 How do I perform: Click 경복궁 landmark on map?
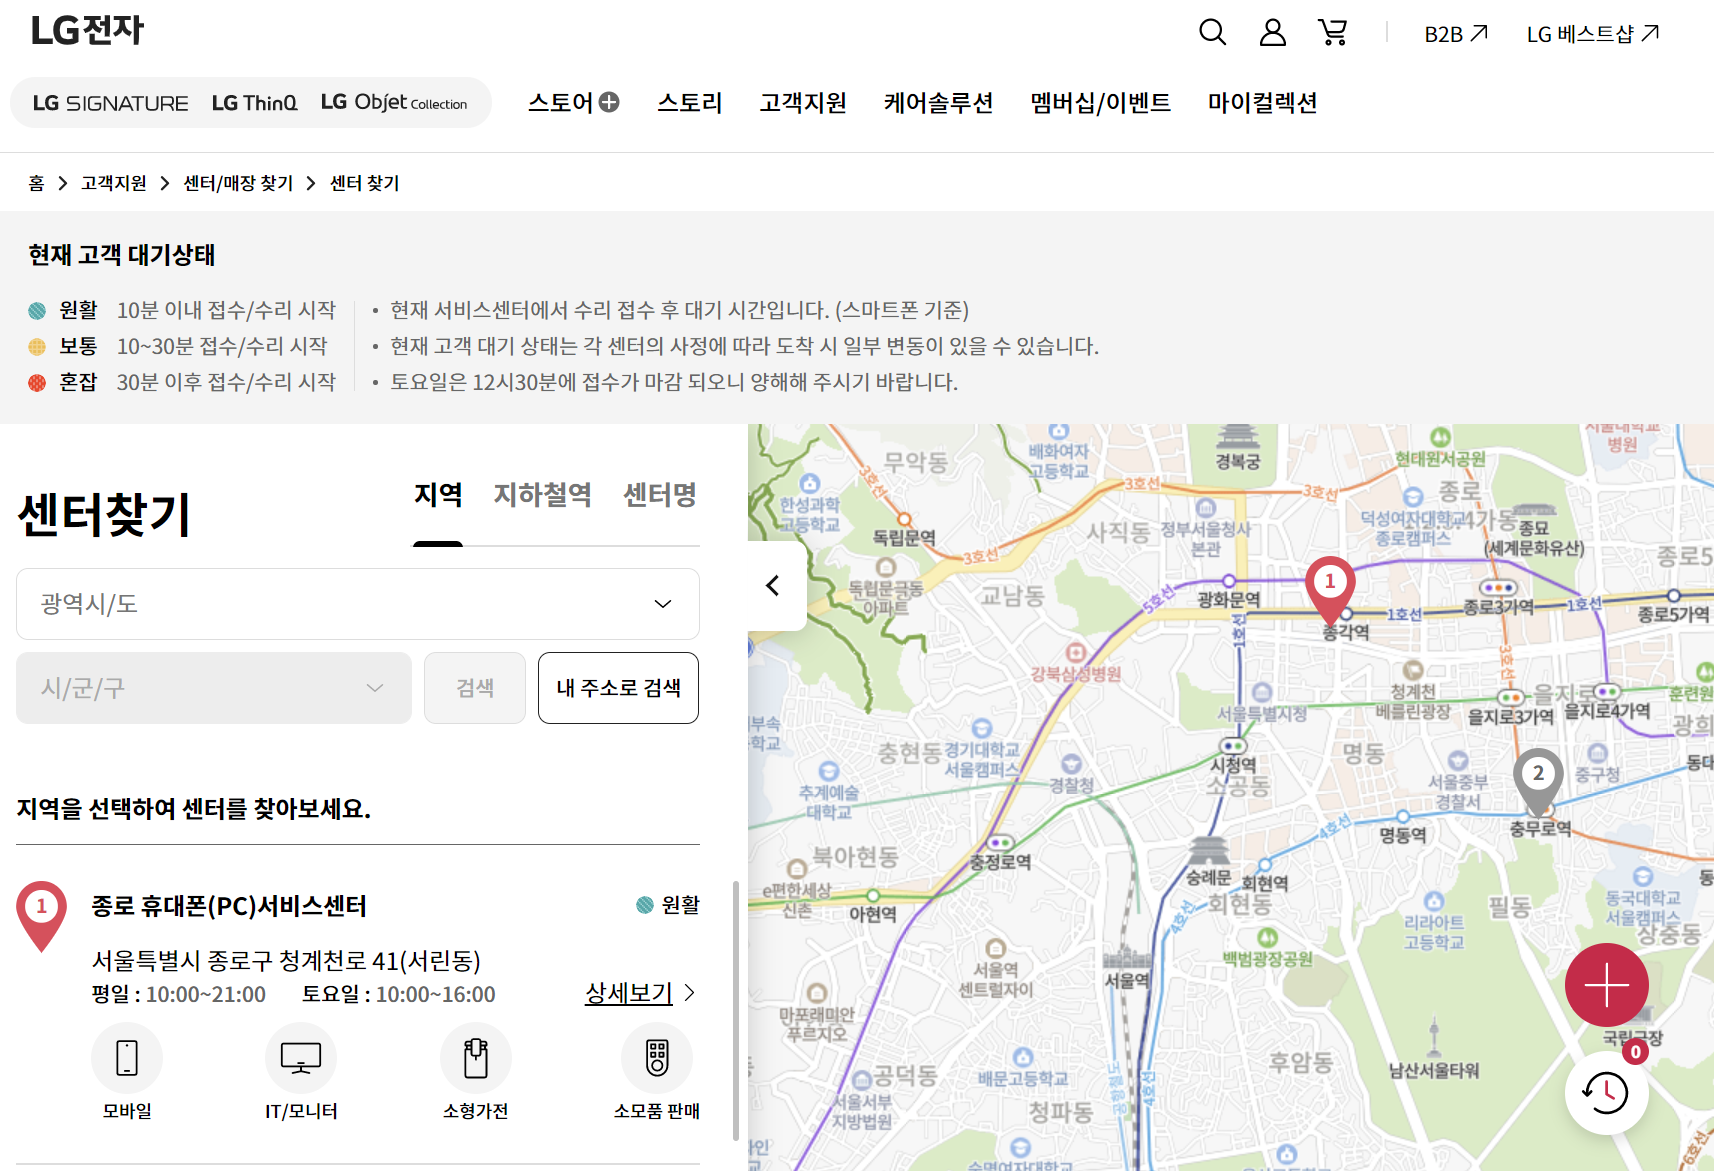point(1238,447)
